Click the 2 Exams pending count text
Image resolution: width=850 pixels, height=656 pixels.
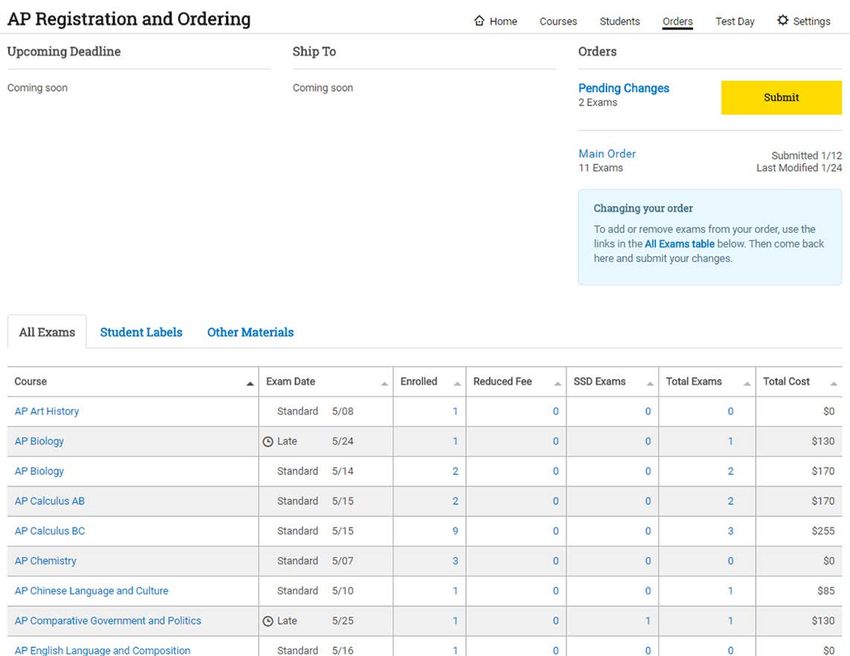597,102
